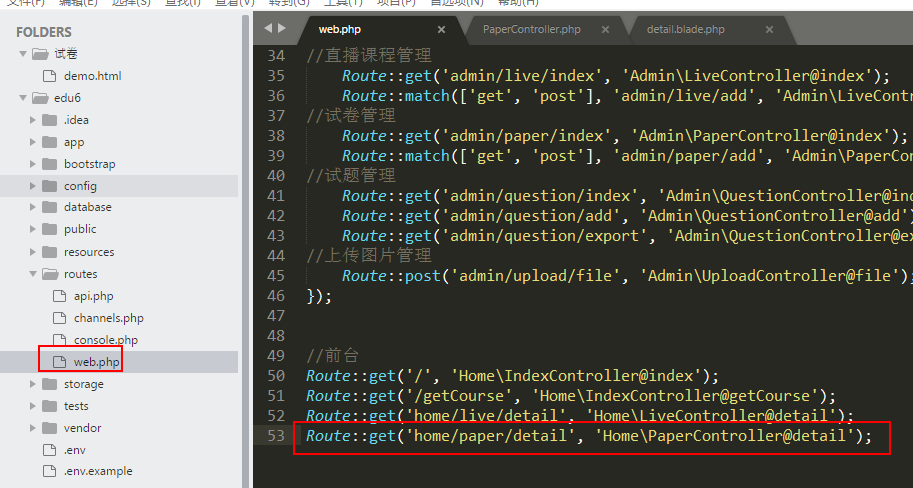Click the folder icon next to vendor
Screen dimensions: 913x488
[49, 428]
